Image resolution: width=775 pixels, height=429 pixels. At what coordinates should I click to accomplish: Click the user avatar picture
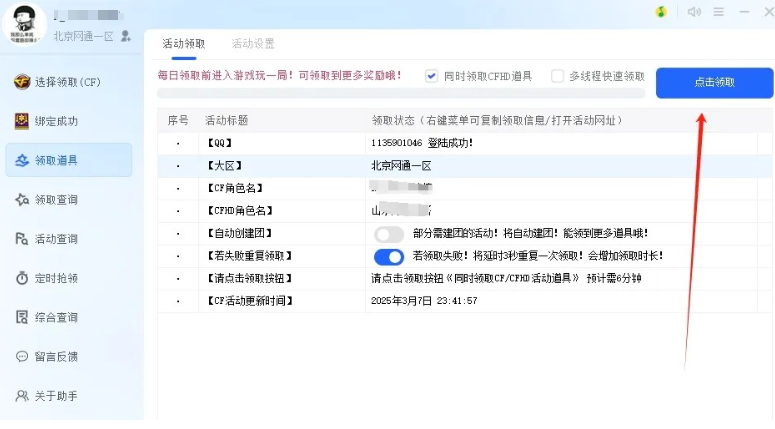(x=27, y=20)
